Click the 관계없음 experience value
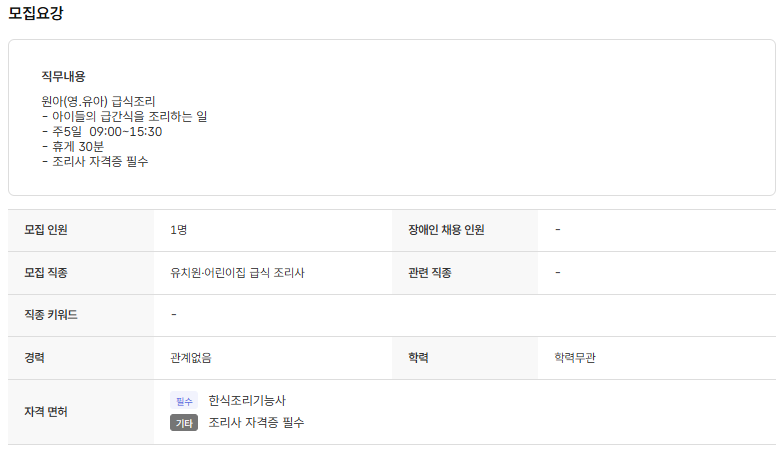This screenshot has height=453, width=784. point(191,358)
